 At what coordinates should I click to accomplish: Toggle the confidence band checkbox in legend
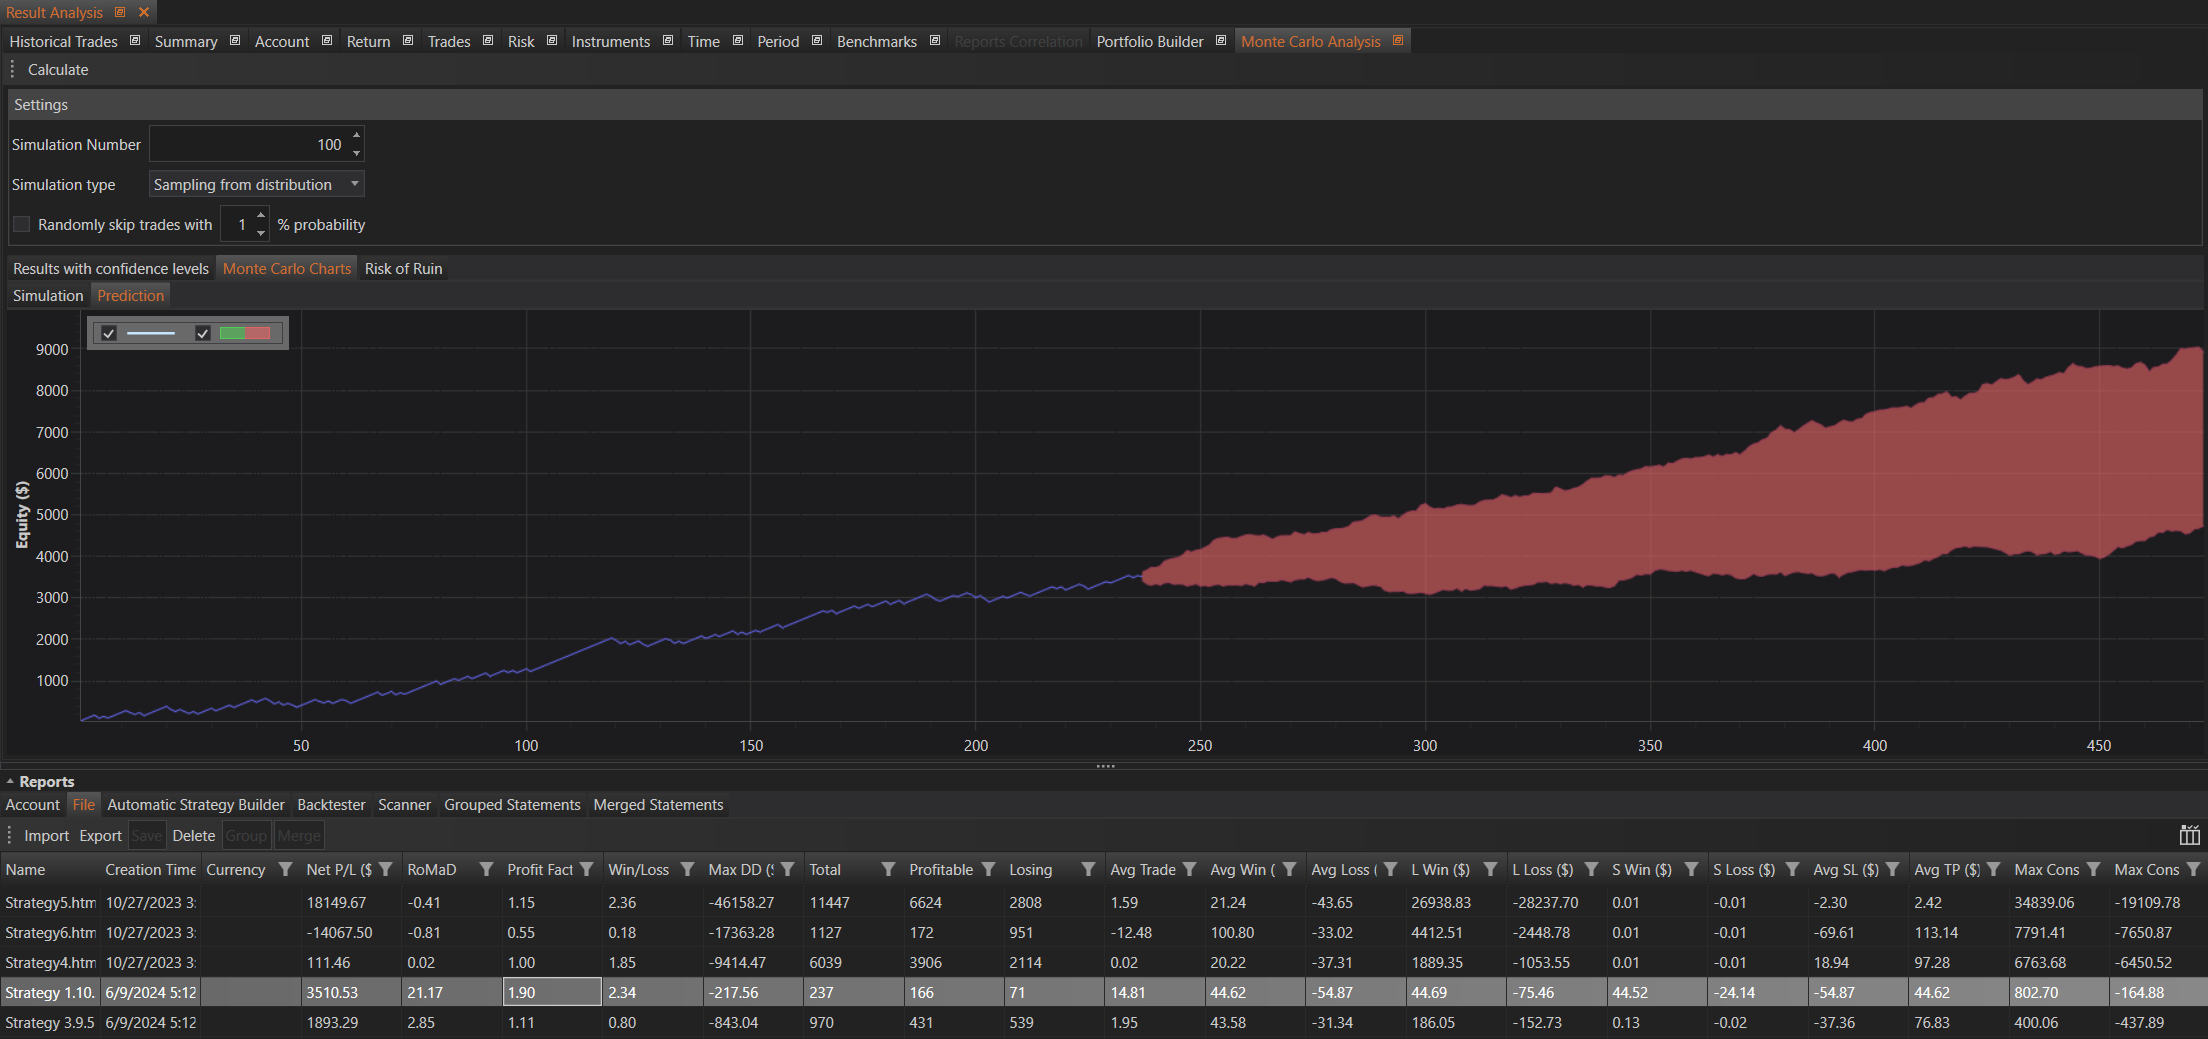click(x=203, y=333)
